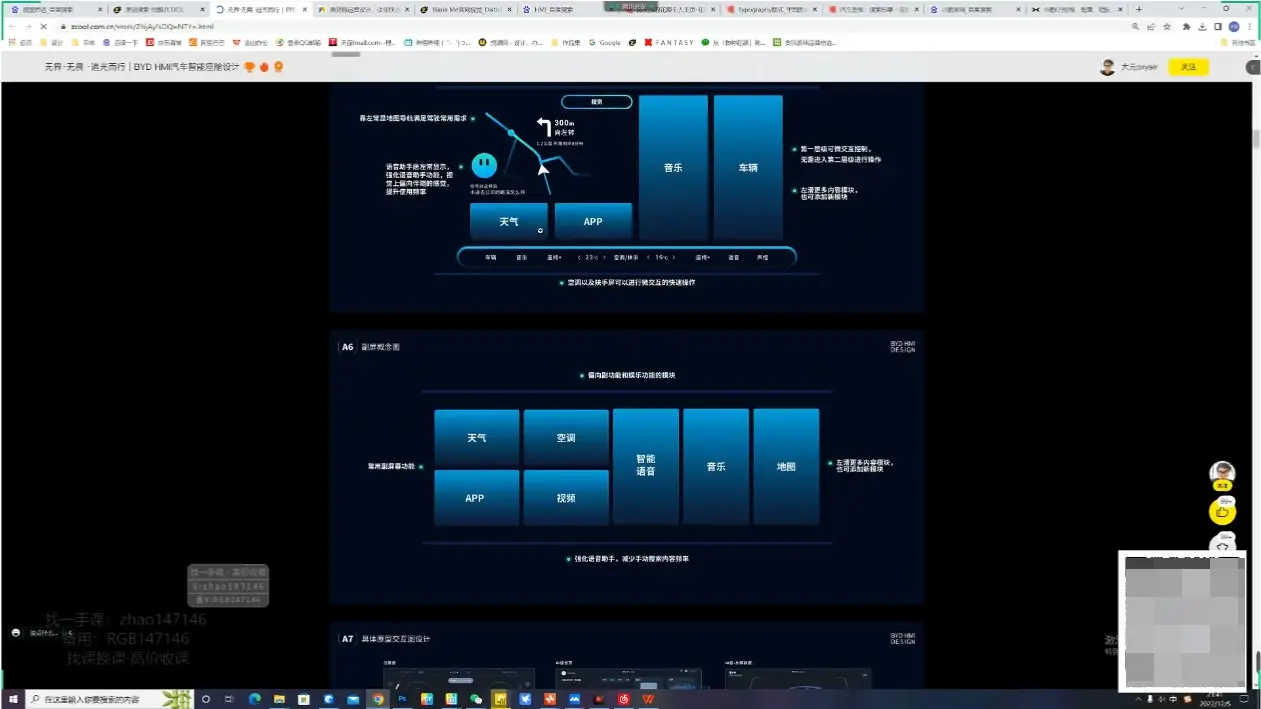
Task: Click the browser reload/stop button
Action: coord(43,26)
